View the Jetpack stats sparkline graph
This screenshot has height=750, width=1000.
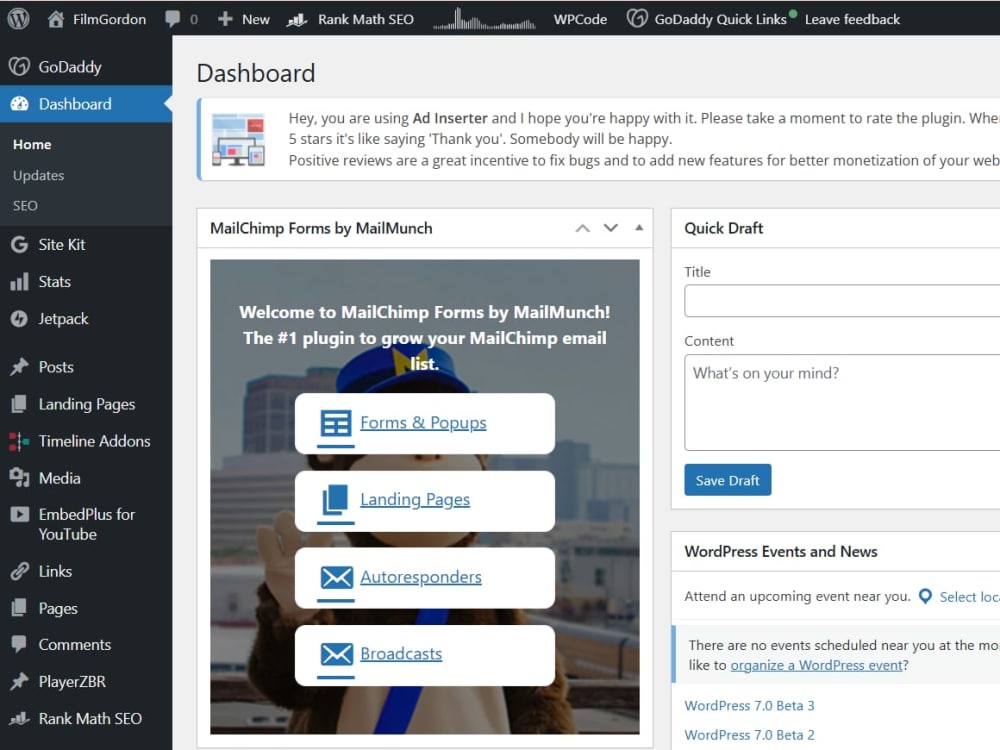(x=484, y=19)
